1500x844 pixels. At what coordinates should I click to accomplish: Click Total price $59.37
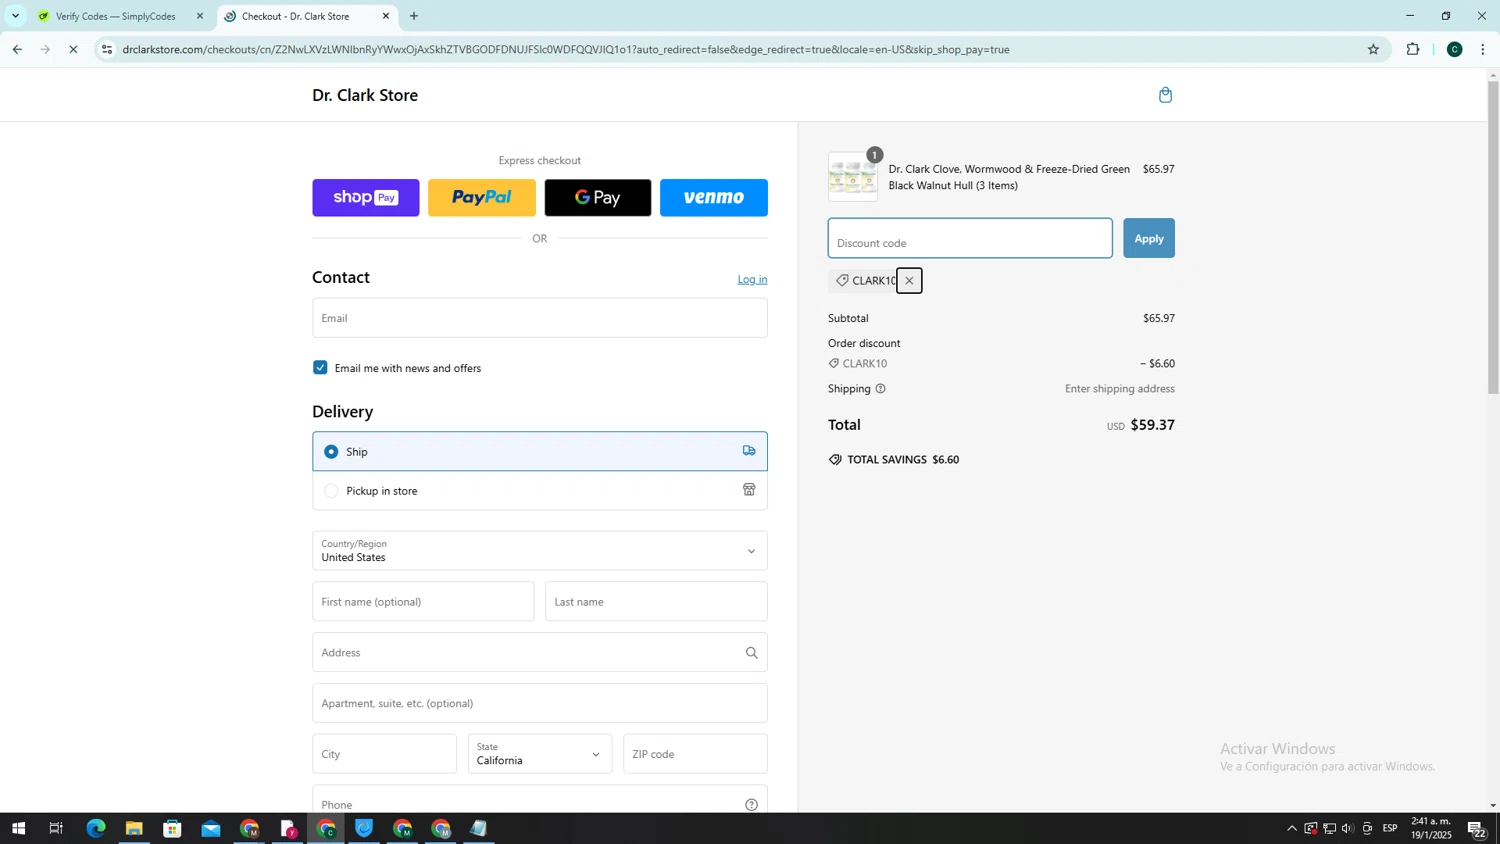coord(1153,425)
